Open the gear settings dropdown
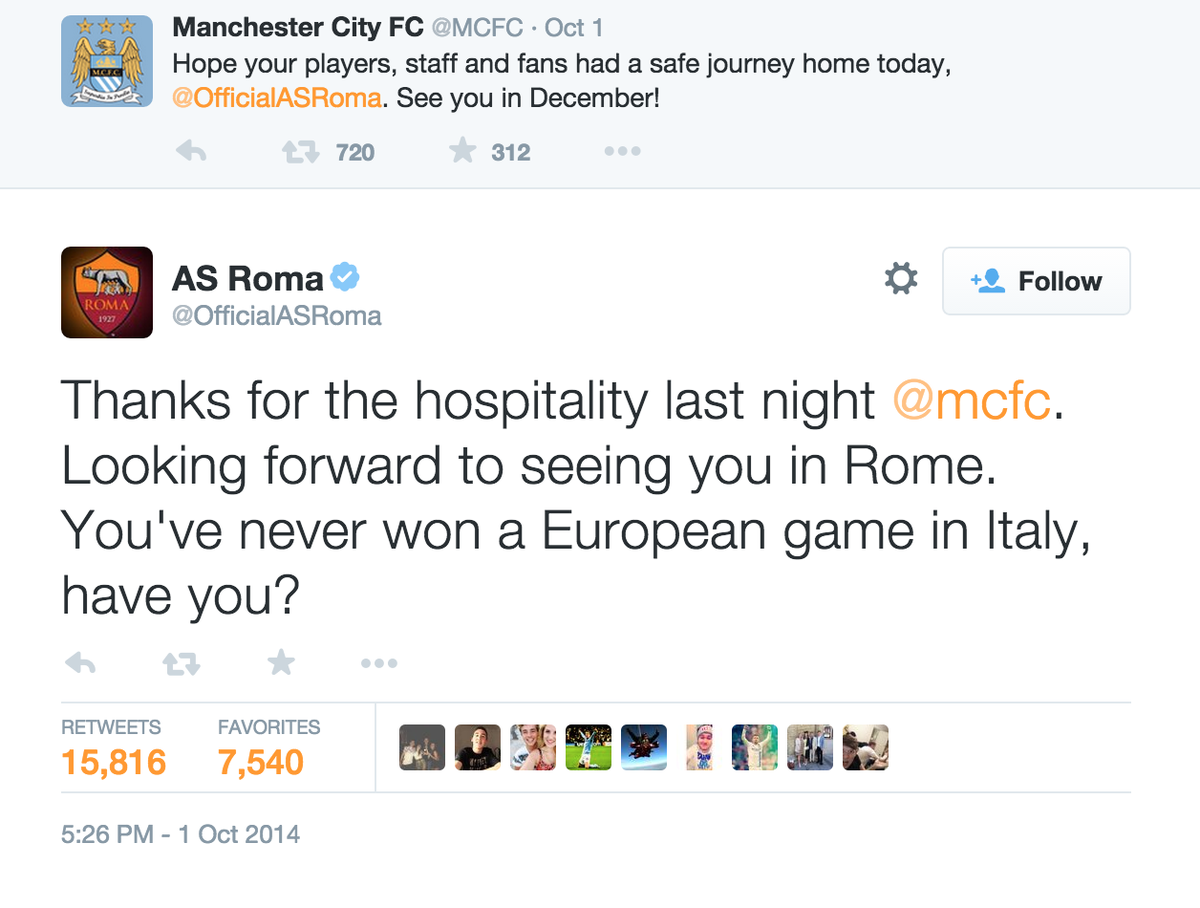Viewport: 1200px width, 908px height. [901, 280]
